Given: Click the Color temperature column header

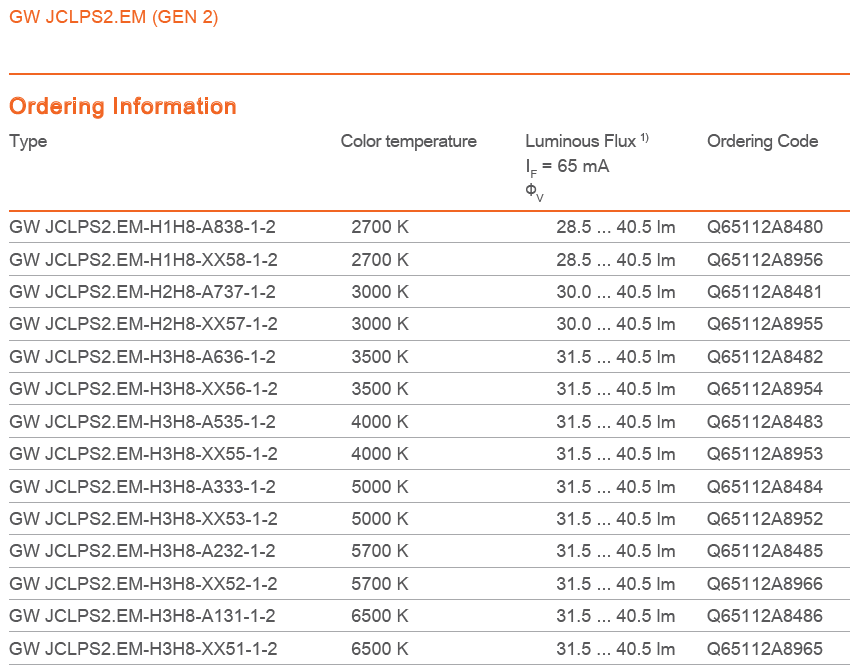Looking at the screenshot, I should (409, 141).
